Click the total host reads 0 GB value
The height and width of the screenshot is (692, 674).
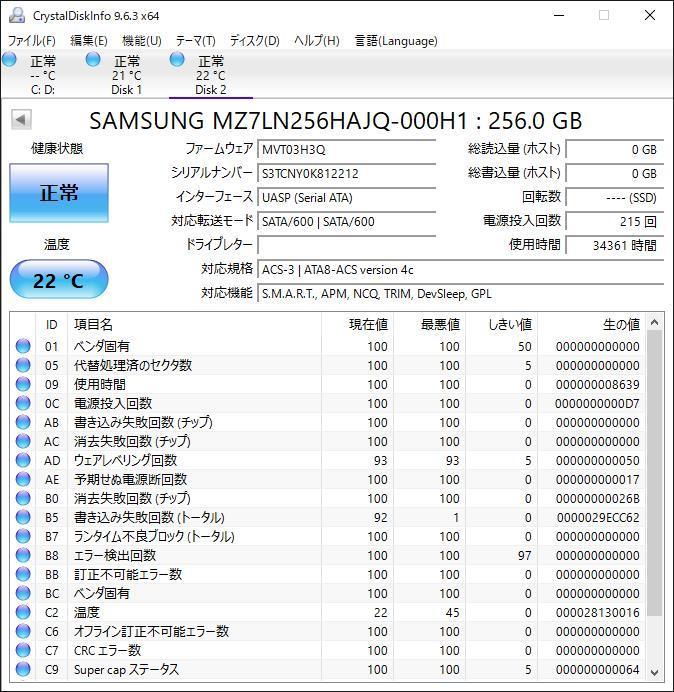[x=614, y=150]
